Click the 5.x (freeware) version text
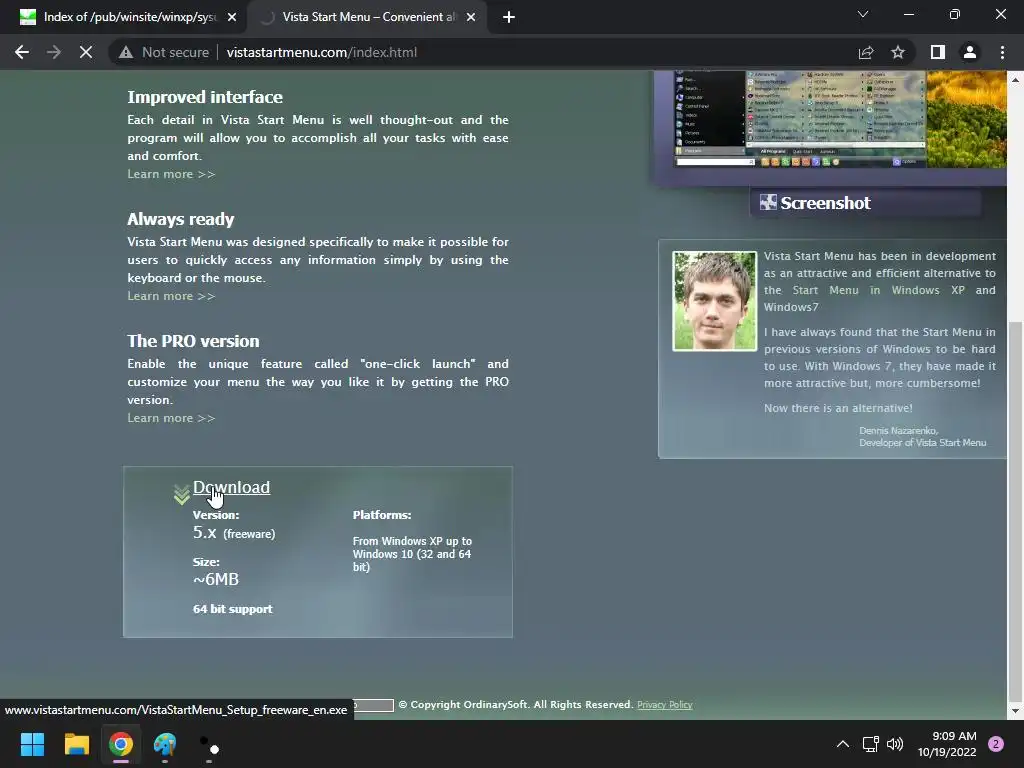 [234, 533]
